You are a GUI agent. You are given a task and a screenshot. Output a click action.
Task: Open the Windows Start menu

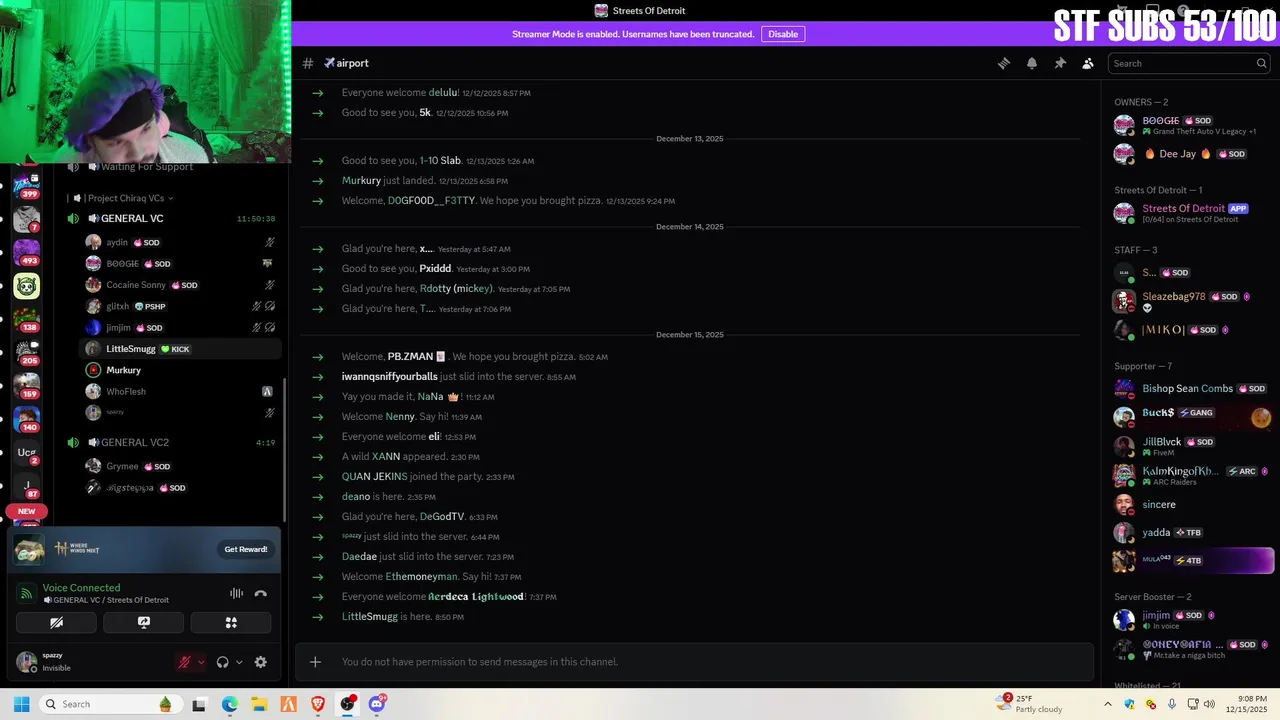tap(21, 704)
